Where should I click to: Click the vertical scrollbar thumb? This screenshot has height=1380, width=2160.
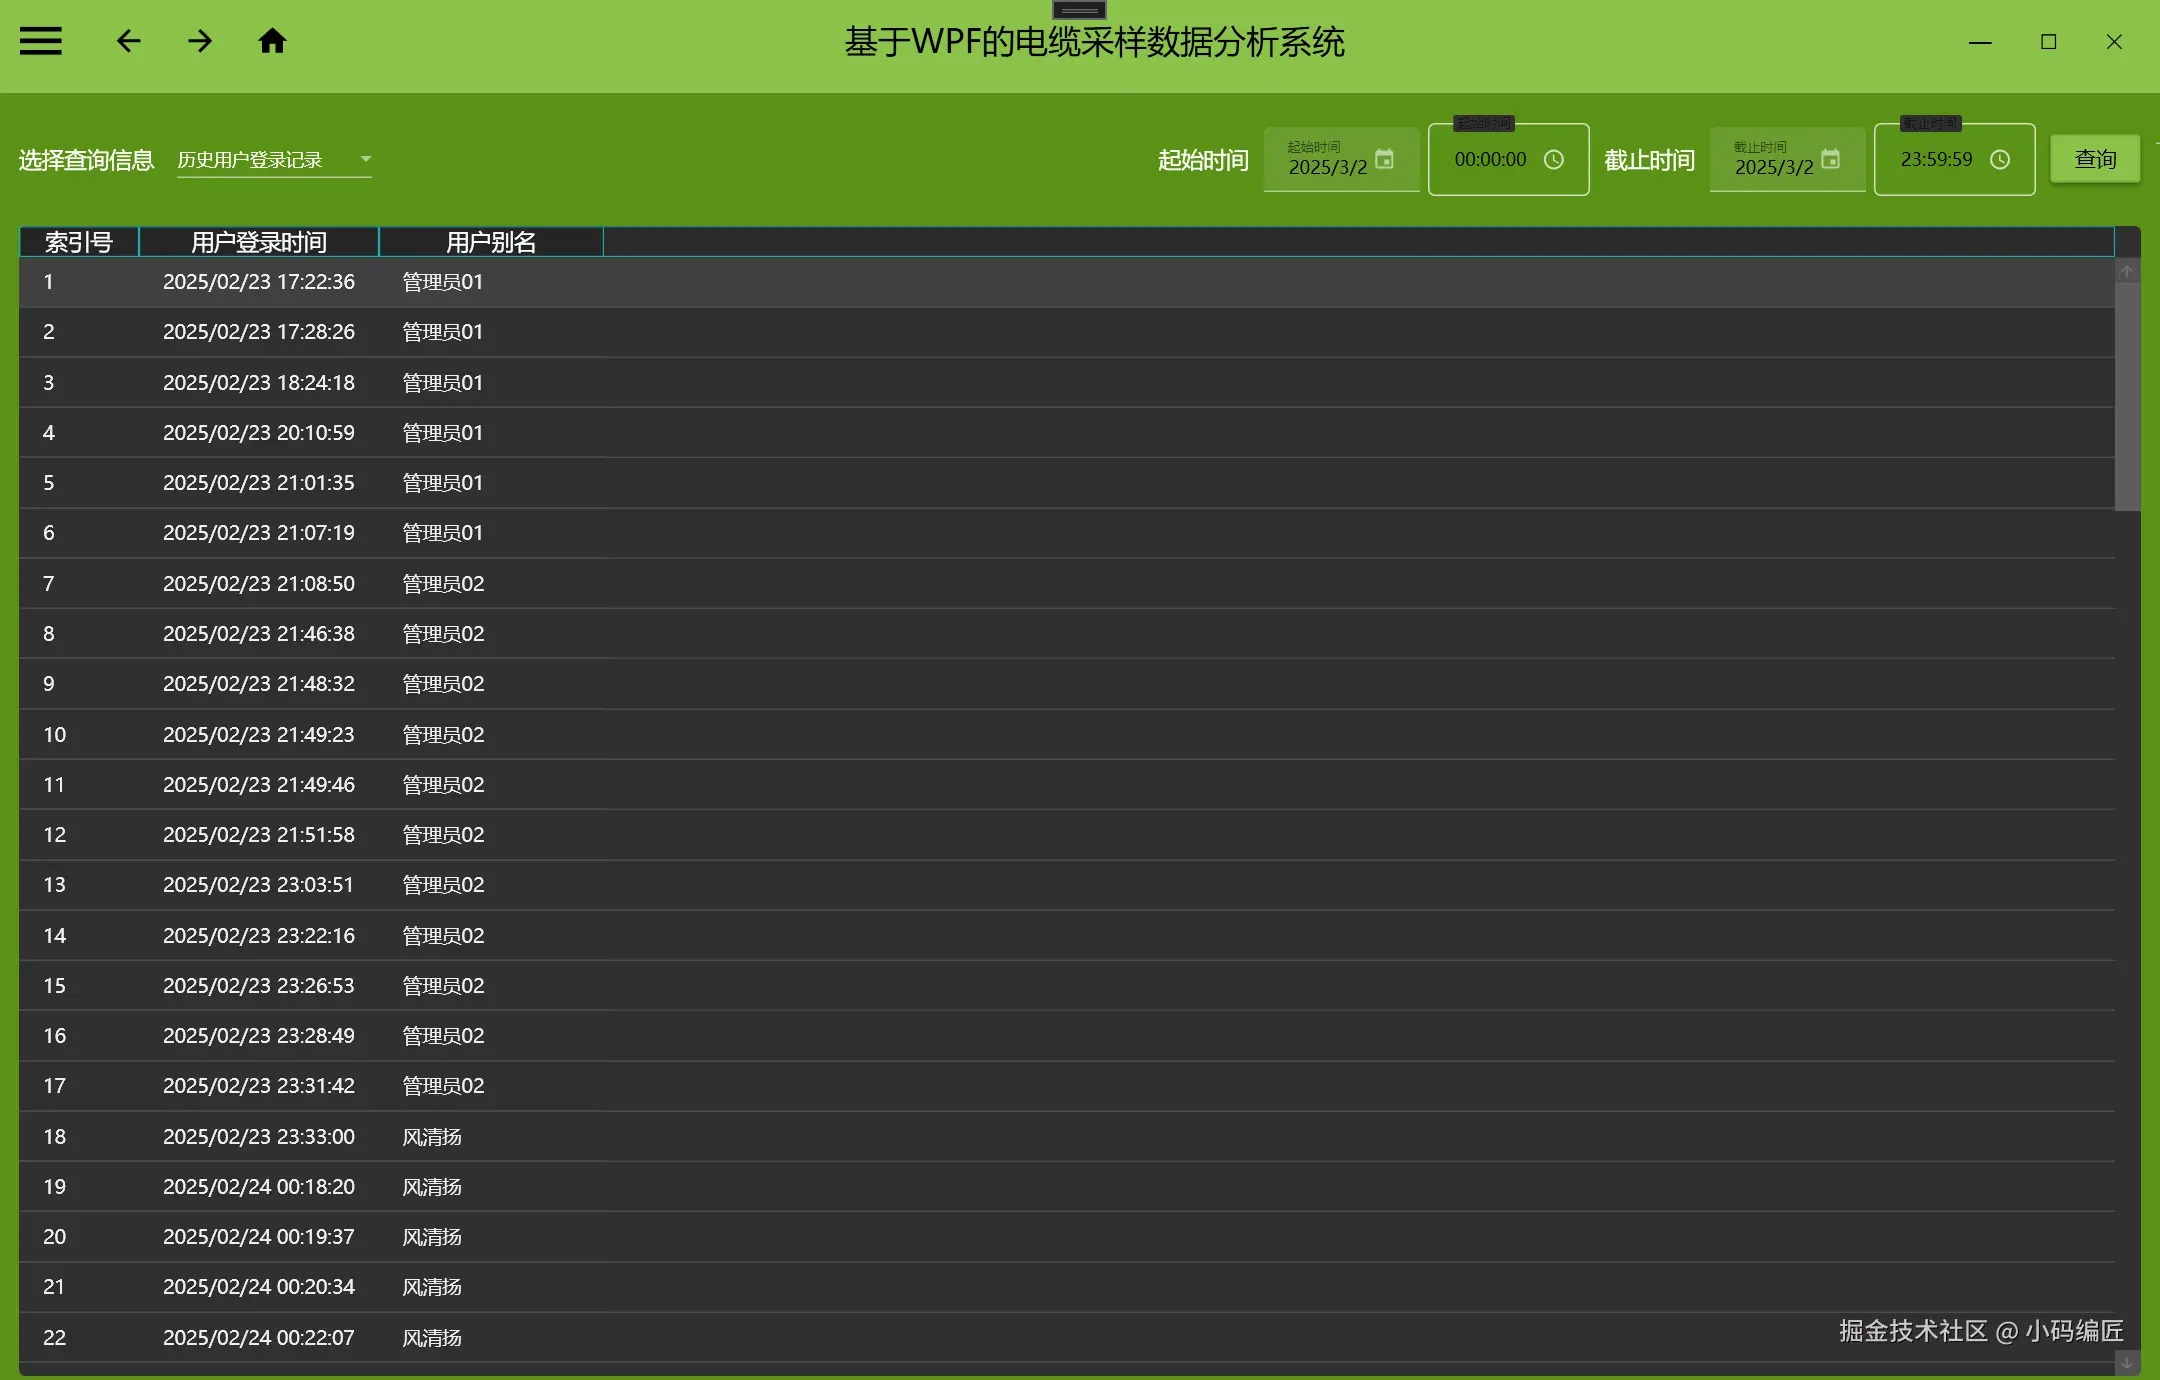(2127, 397)
